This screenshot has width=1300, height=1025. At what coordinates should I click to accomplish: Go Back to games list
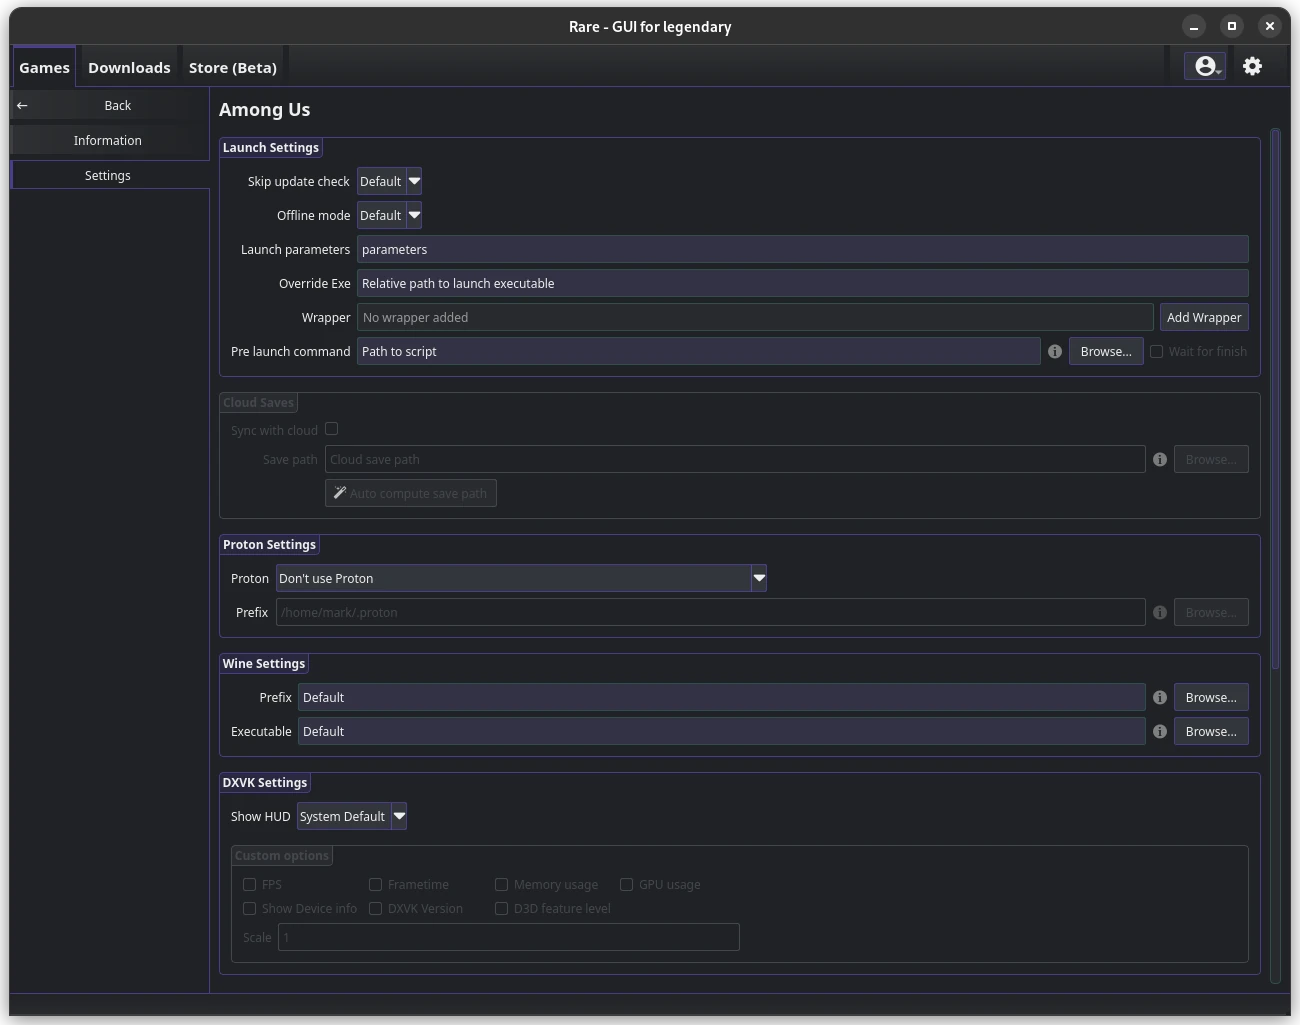pos(108,105)
